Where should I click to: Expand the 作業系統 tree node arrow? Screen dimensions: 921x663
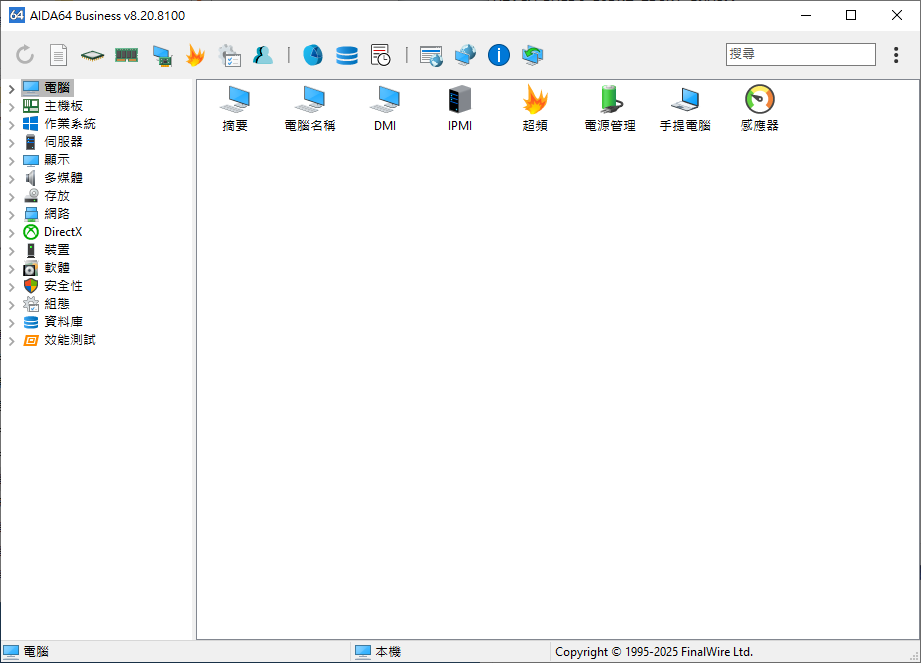point(12,124)
